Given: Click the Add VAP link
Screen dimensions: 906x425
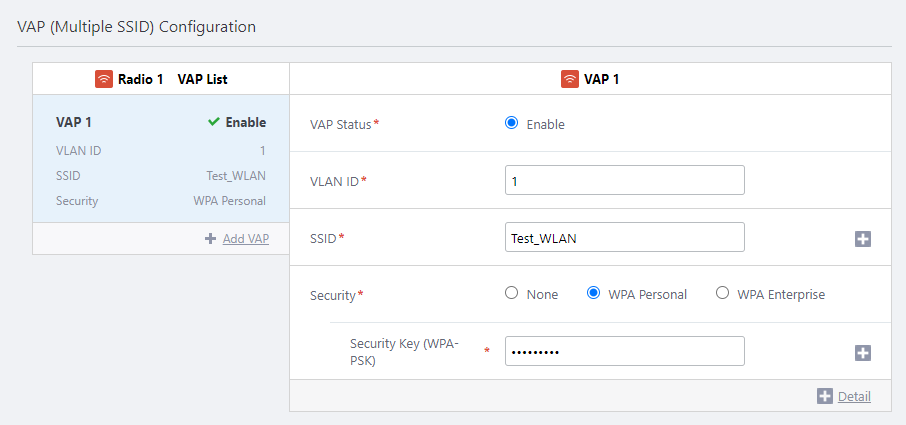Looking at the screenshot, I should tap(245, 238).
